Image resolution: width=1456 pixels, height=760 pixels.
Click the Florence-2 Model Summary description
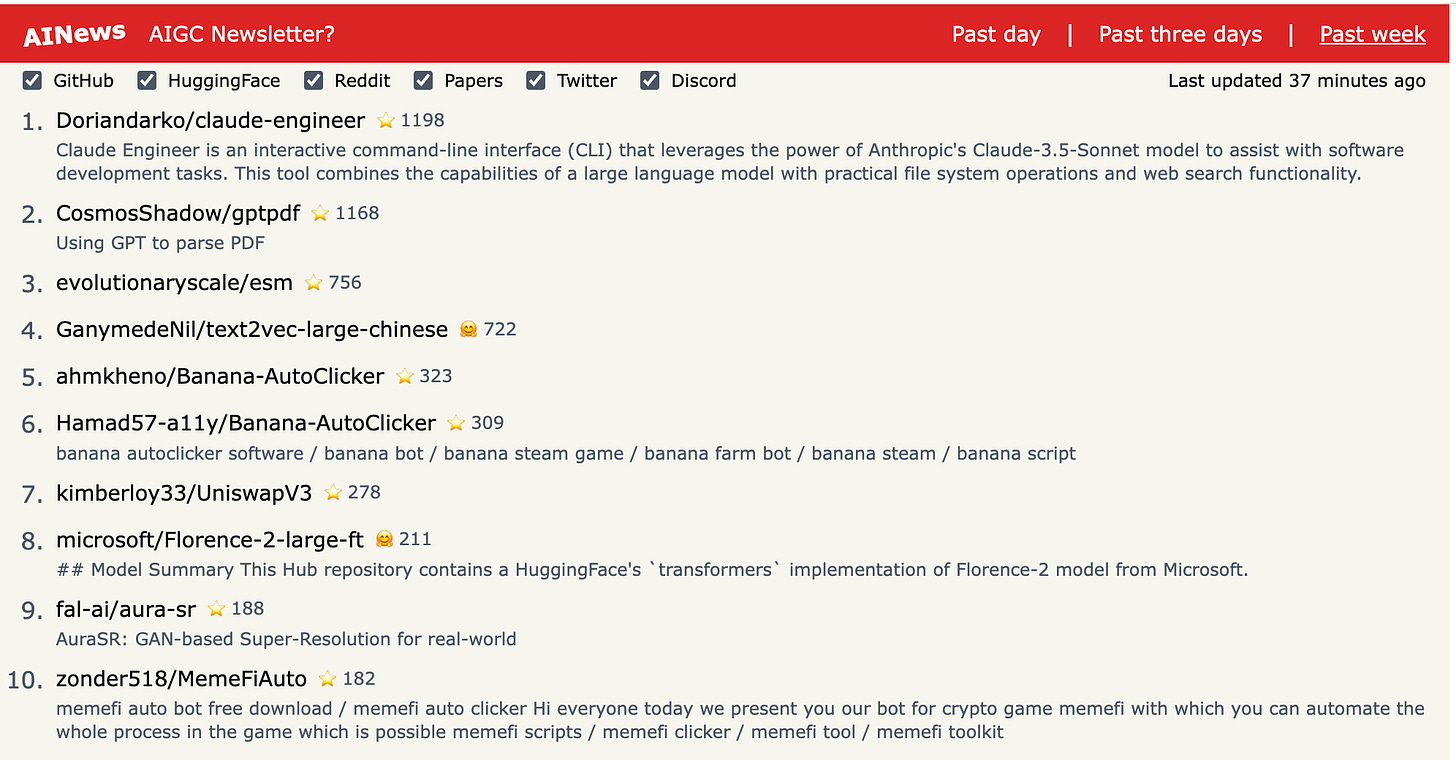point(652,570)
